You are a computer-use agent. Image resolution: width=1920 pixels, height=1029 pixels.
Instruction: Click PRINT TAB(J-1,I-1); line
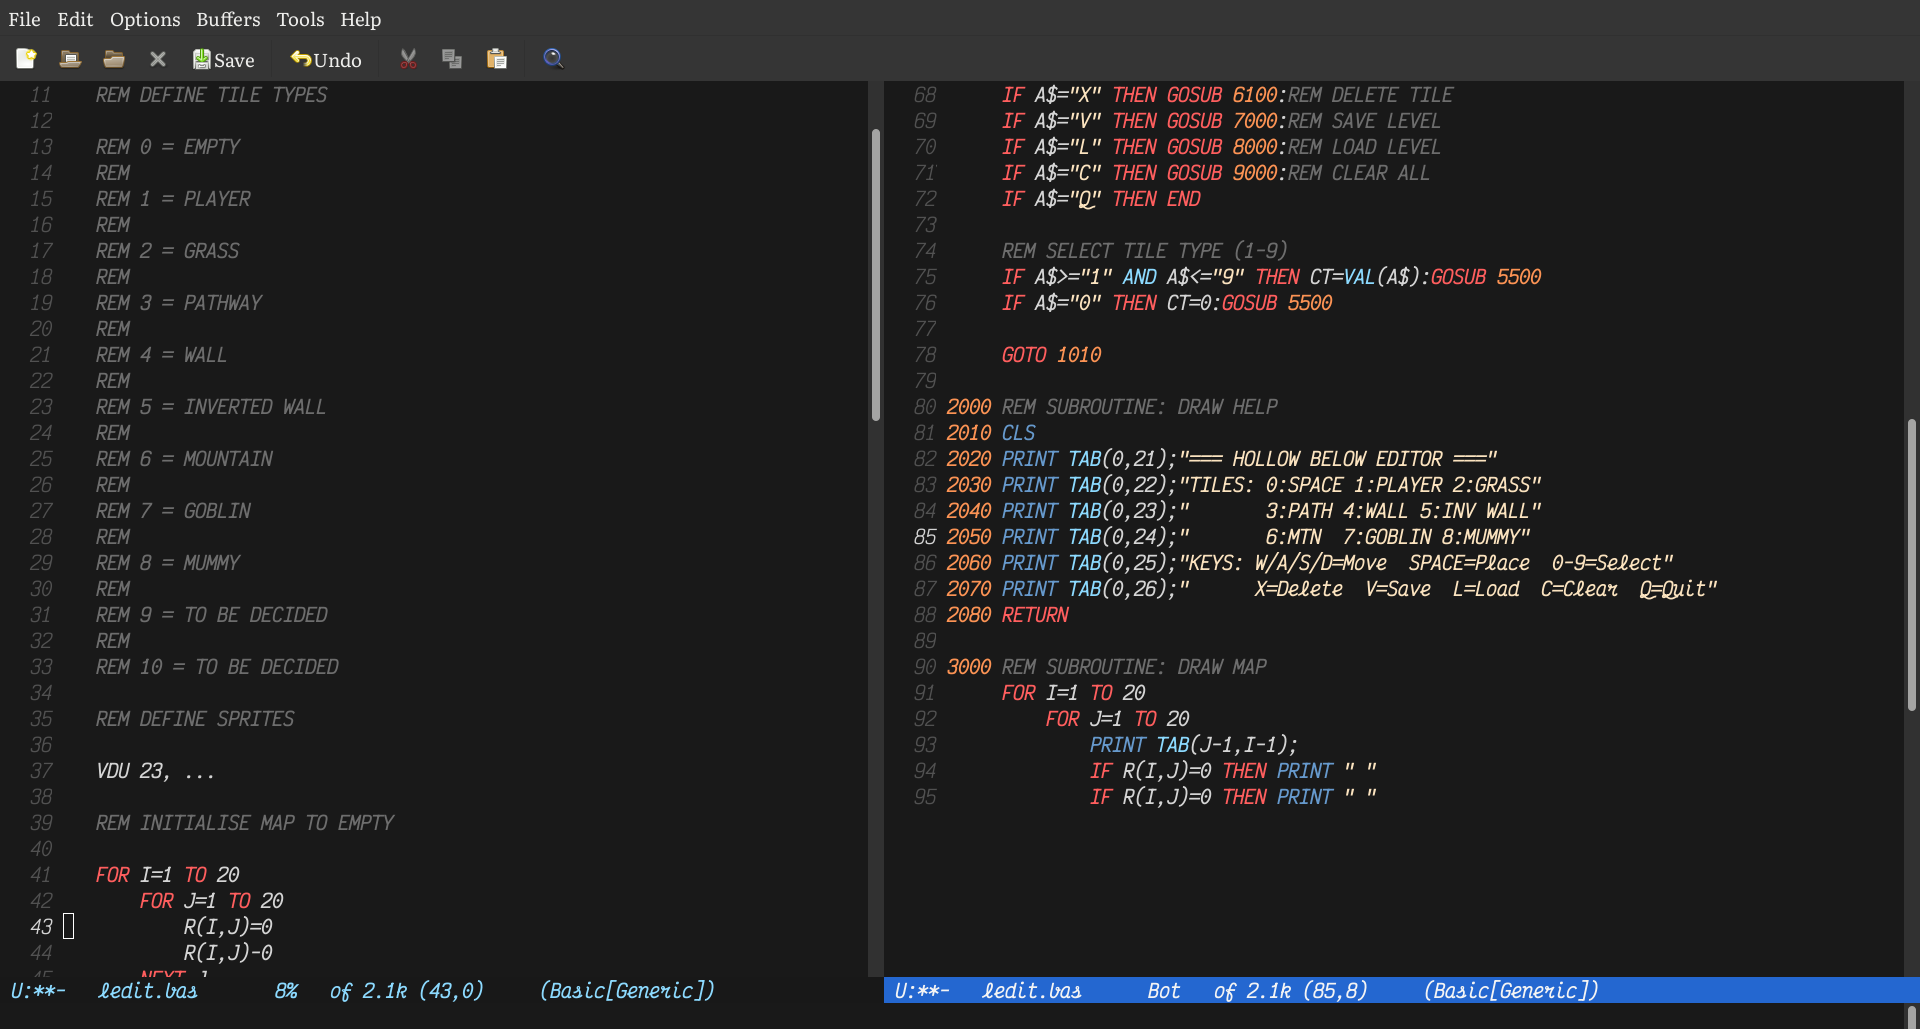point(1194,745)
